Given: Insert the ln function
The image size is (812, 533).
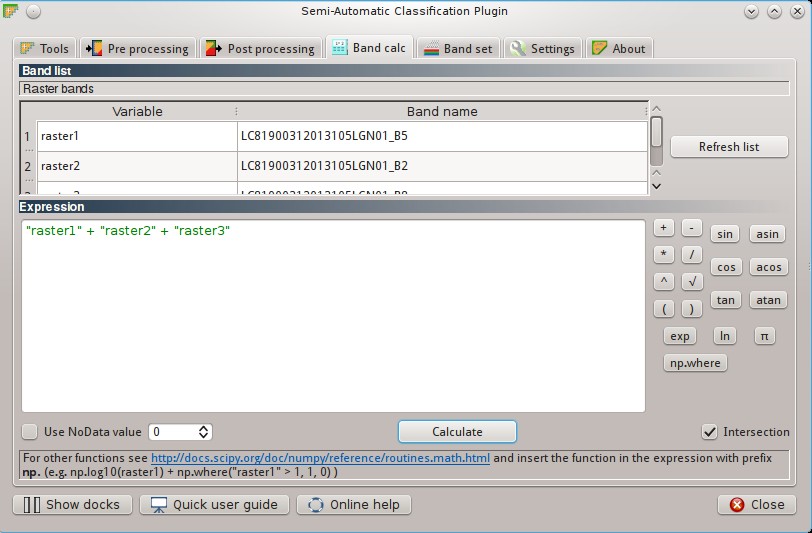Looking at the screenshot, I should click(x=725, y=336).
